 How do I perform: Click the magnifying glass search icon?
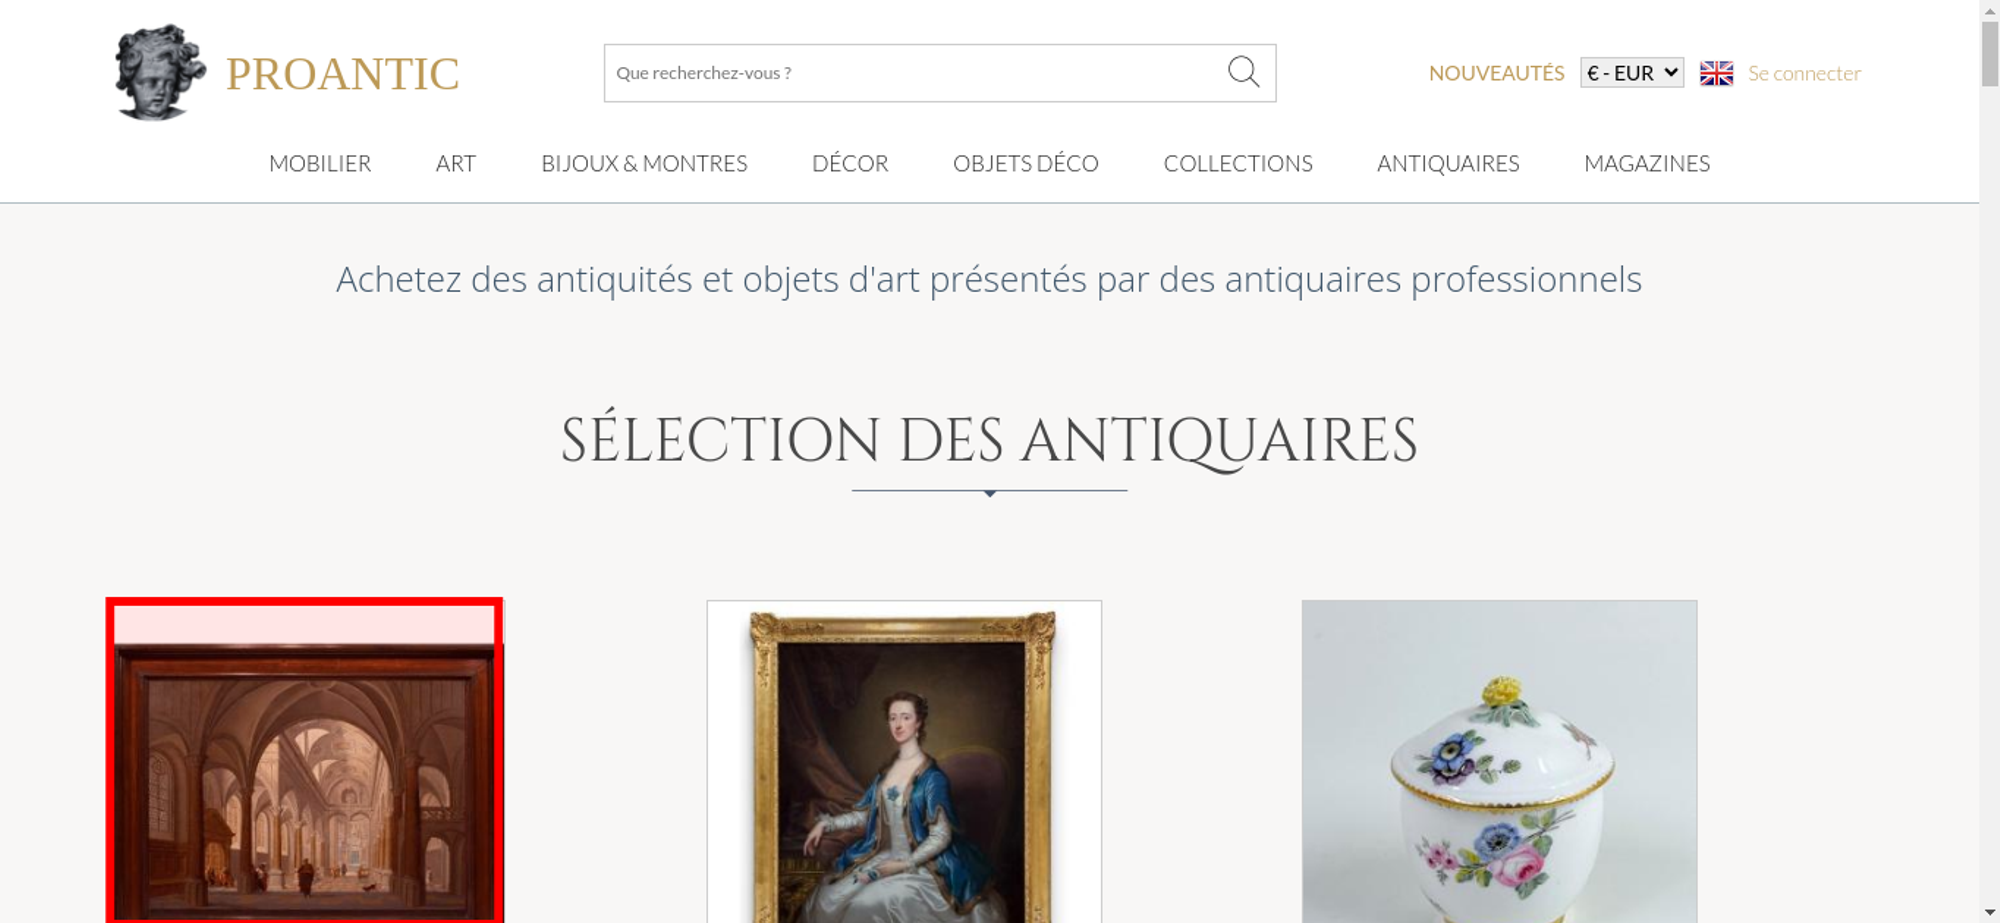tap(1243, 72)
